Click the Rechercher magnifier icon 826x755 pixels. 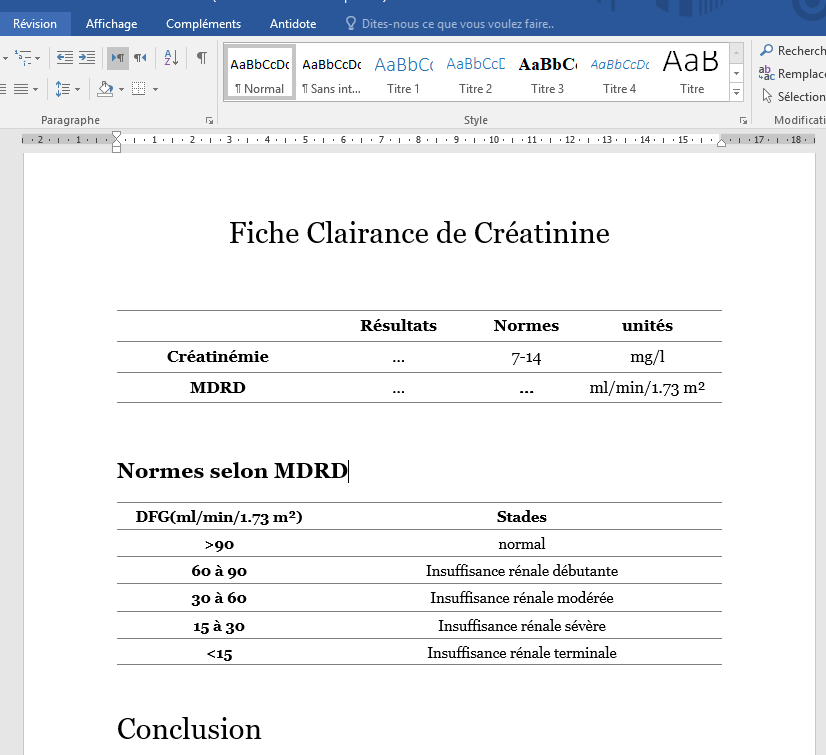pyautogui.click(x=766, y=51)
